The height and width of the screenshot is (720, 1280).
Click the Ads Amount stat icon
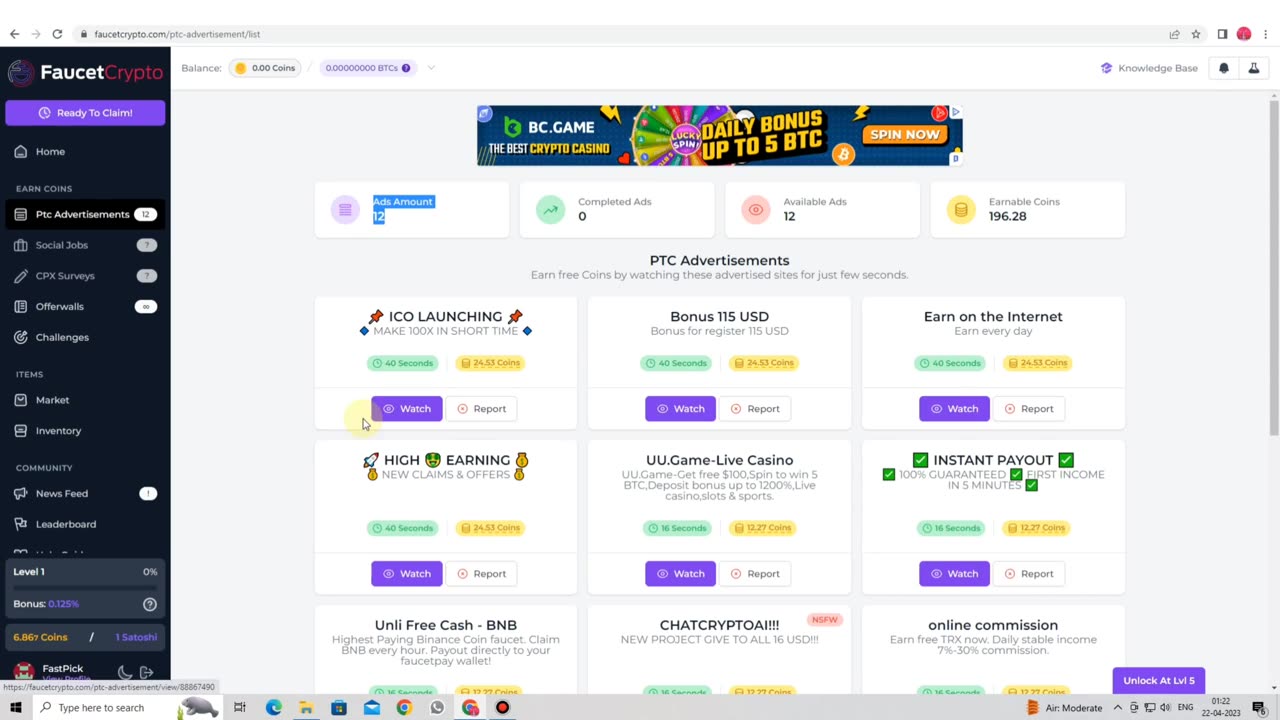pos(345,209)
